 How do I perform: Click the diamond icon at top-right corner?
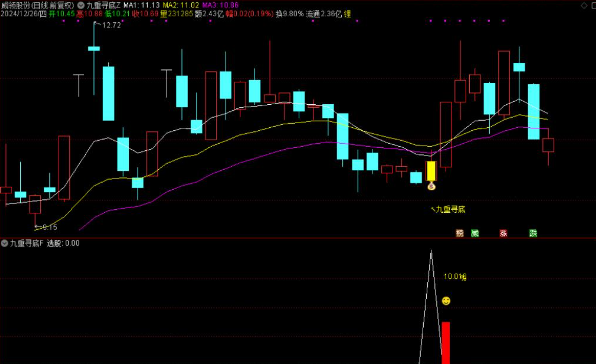pyautogui.click(x=584, y=5)
